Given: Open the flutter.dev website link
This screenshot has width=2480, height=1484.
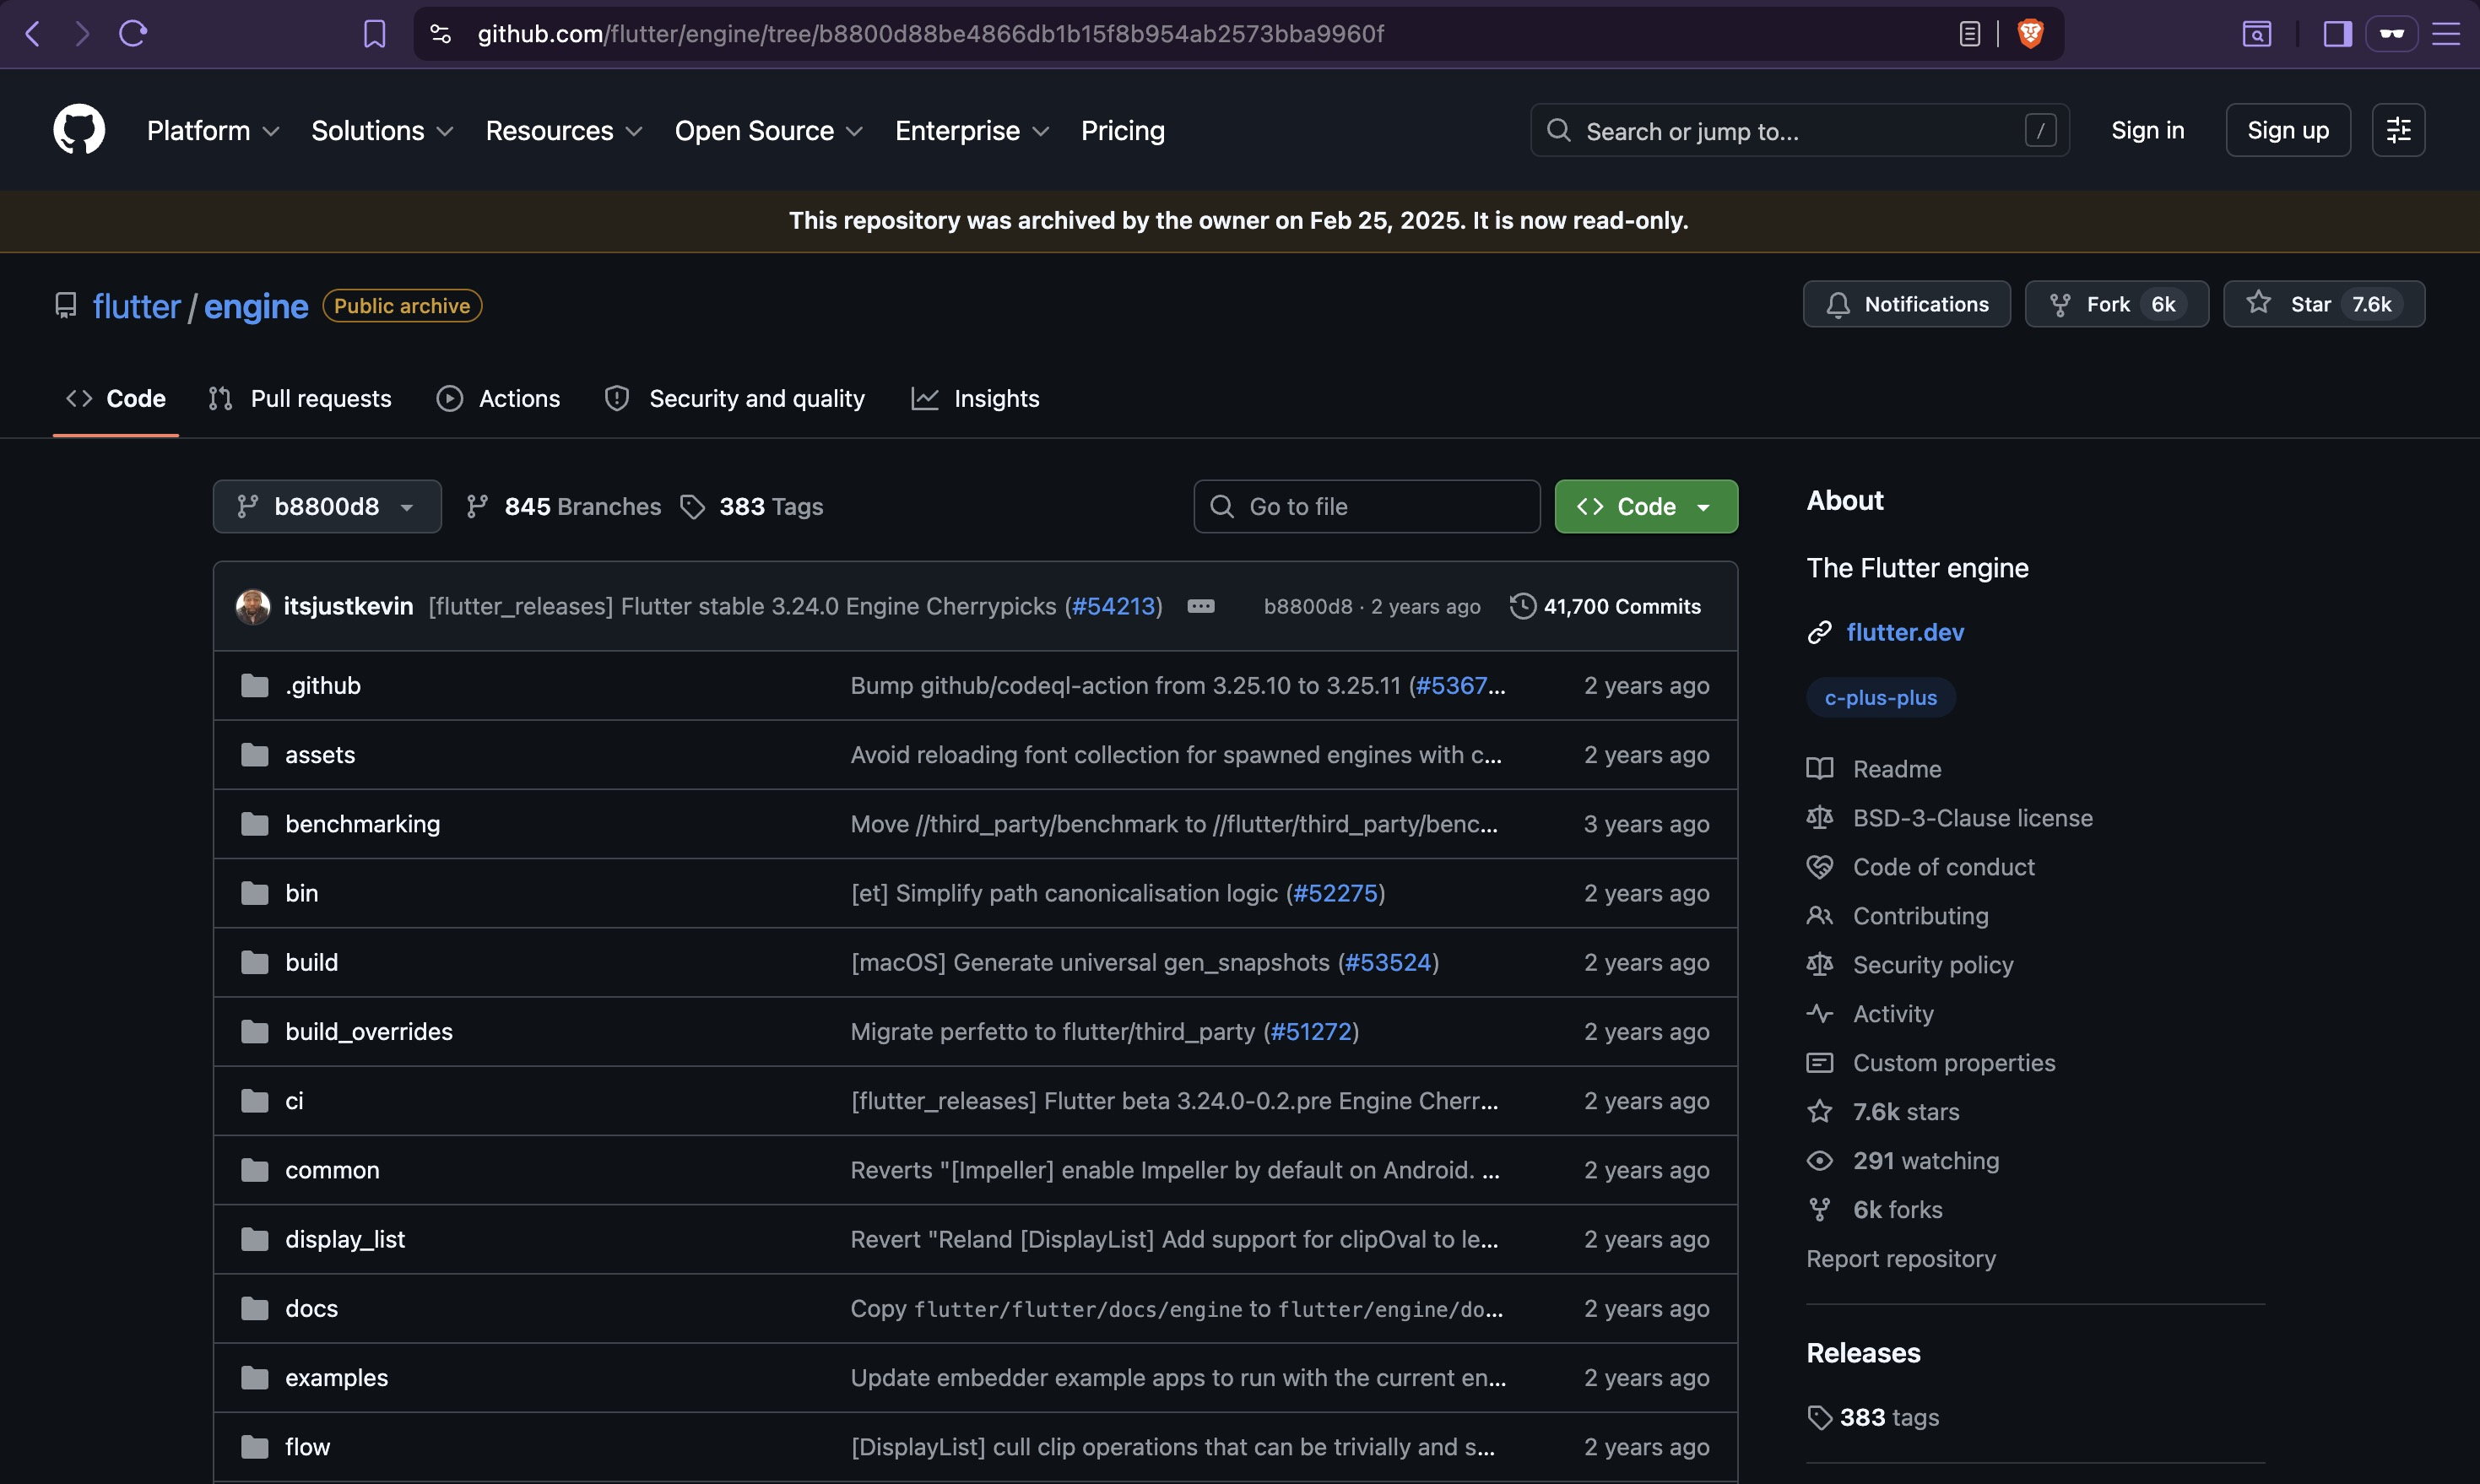Looking at the screenshot, I should [1904, 632].
